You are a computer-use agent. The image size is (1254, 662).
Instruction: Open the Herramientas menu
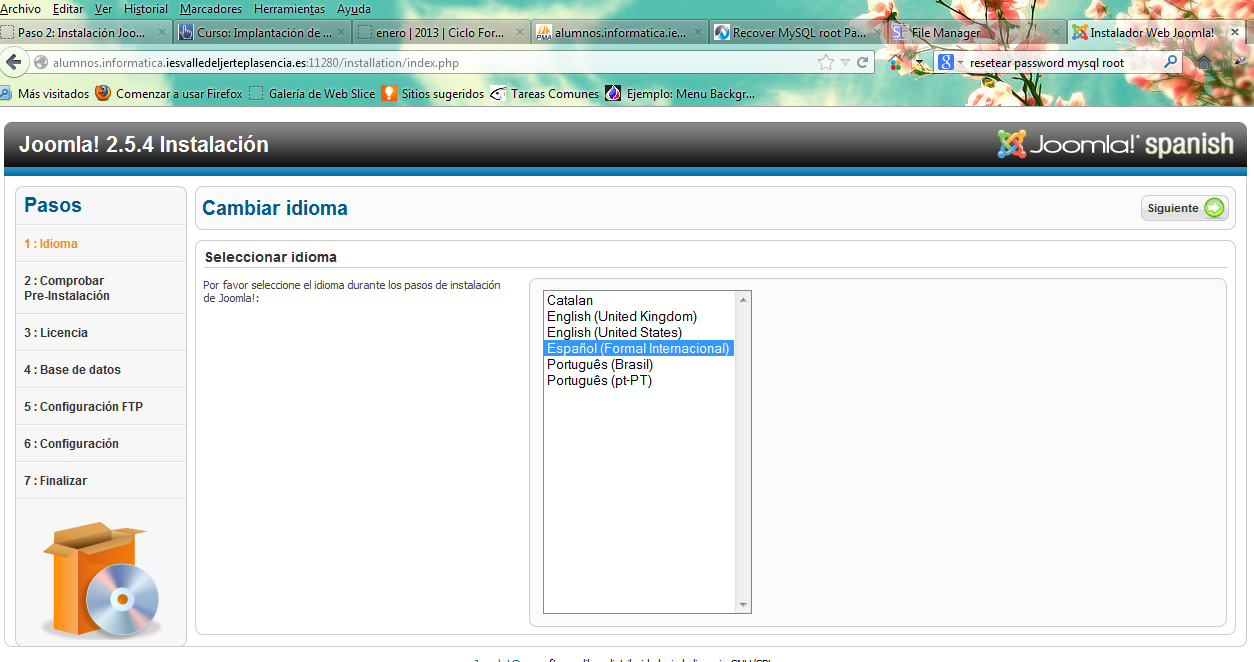coord(289,9)
